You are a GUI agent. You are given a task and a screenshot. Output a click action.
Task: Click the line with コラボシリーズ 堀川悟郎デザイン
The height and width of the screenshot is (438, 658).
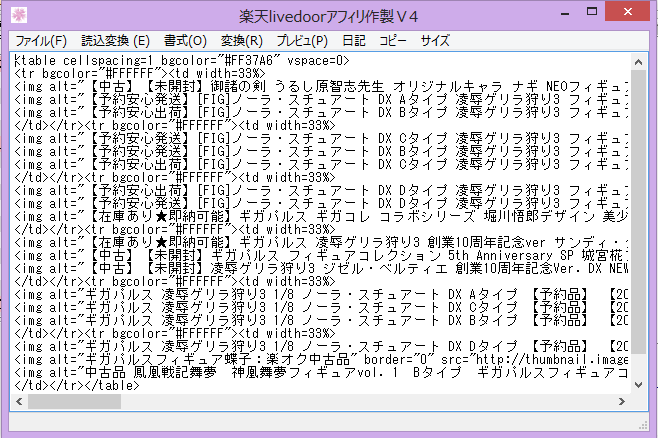pos(321,217)
